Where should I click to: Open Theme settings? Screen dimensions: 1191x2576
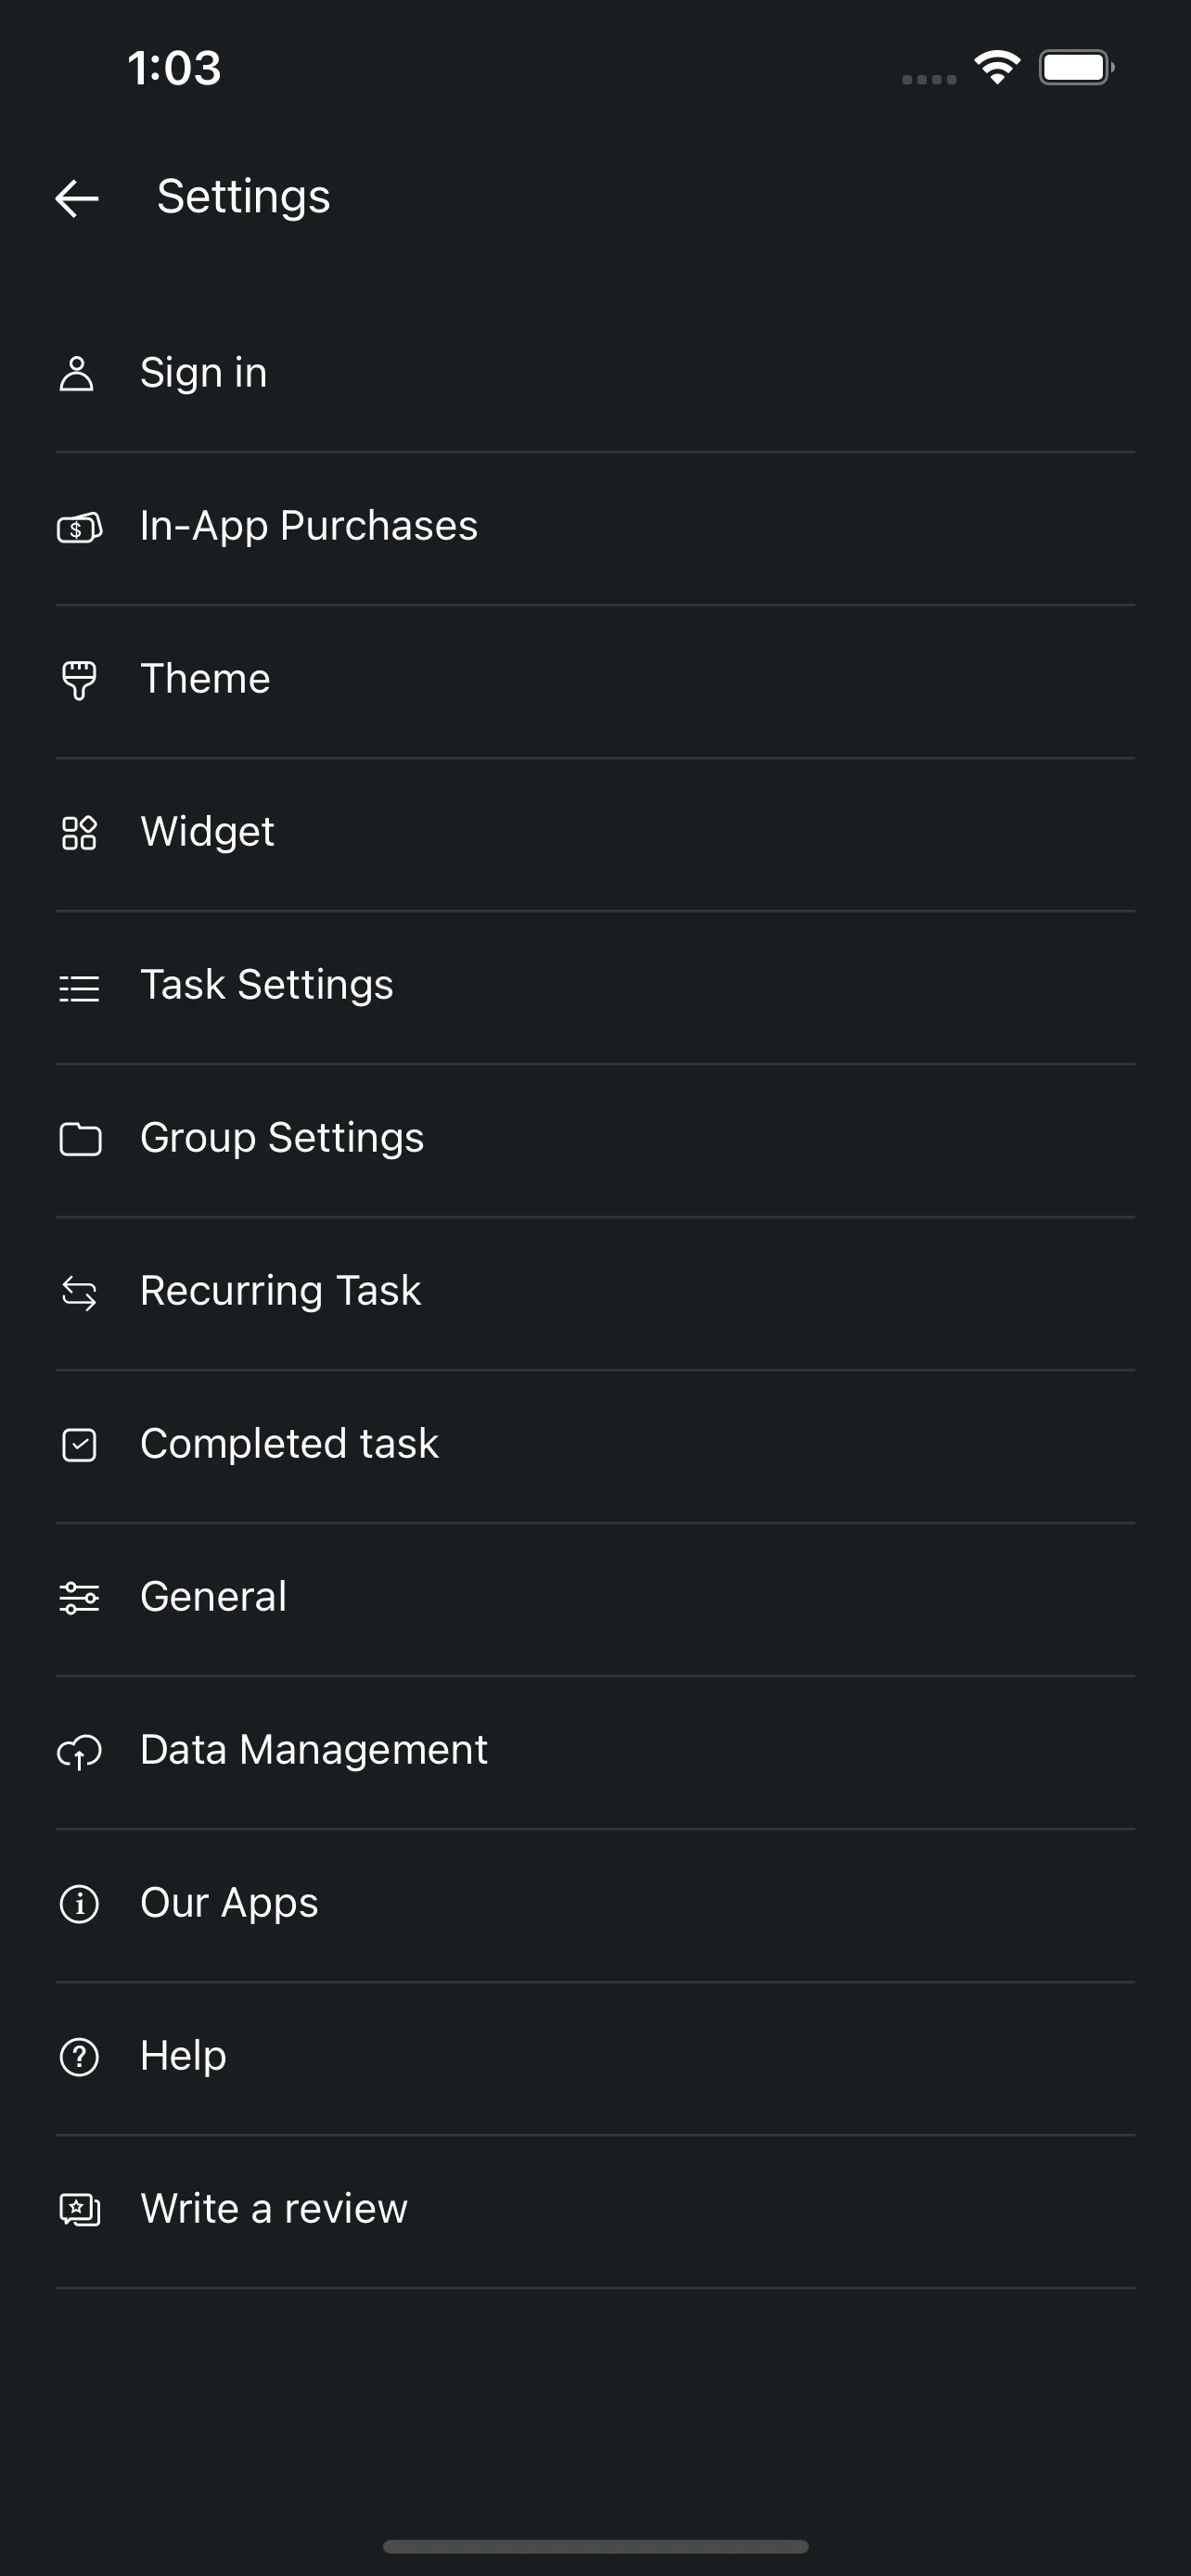(595, 681)
